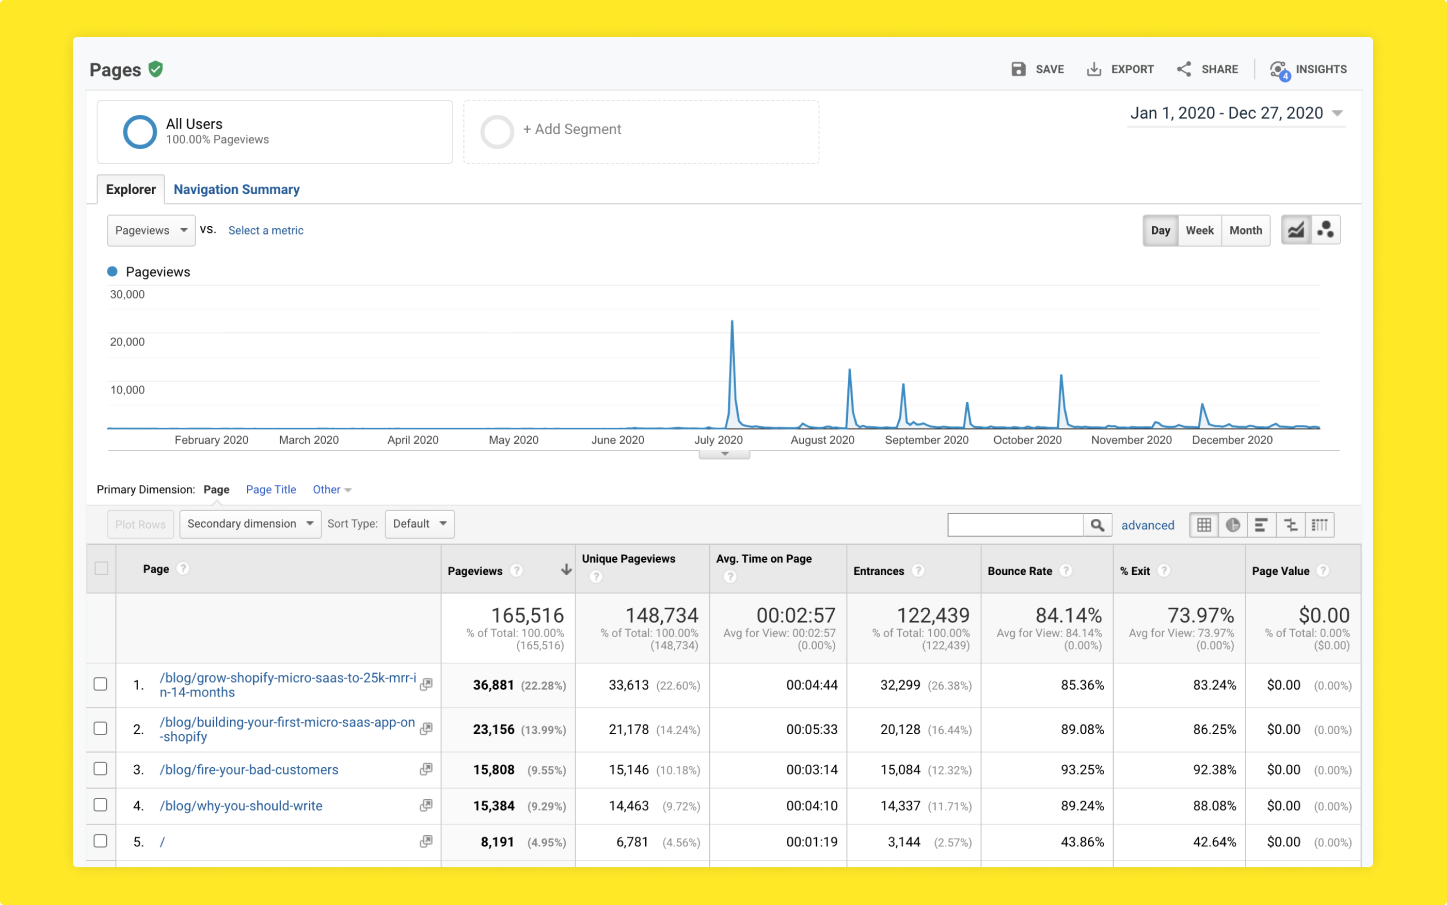Click the Pageviews blue legend dot
The image size is (1447, 905).
pyautogui.click(x=112, y=271)
